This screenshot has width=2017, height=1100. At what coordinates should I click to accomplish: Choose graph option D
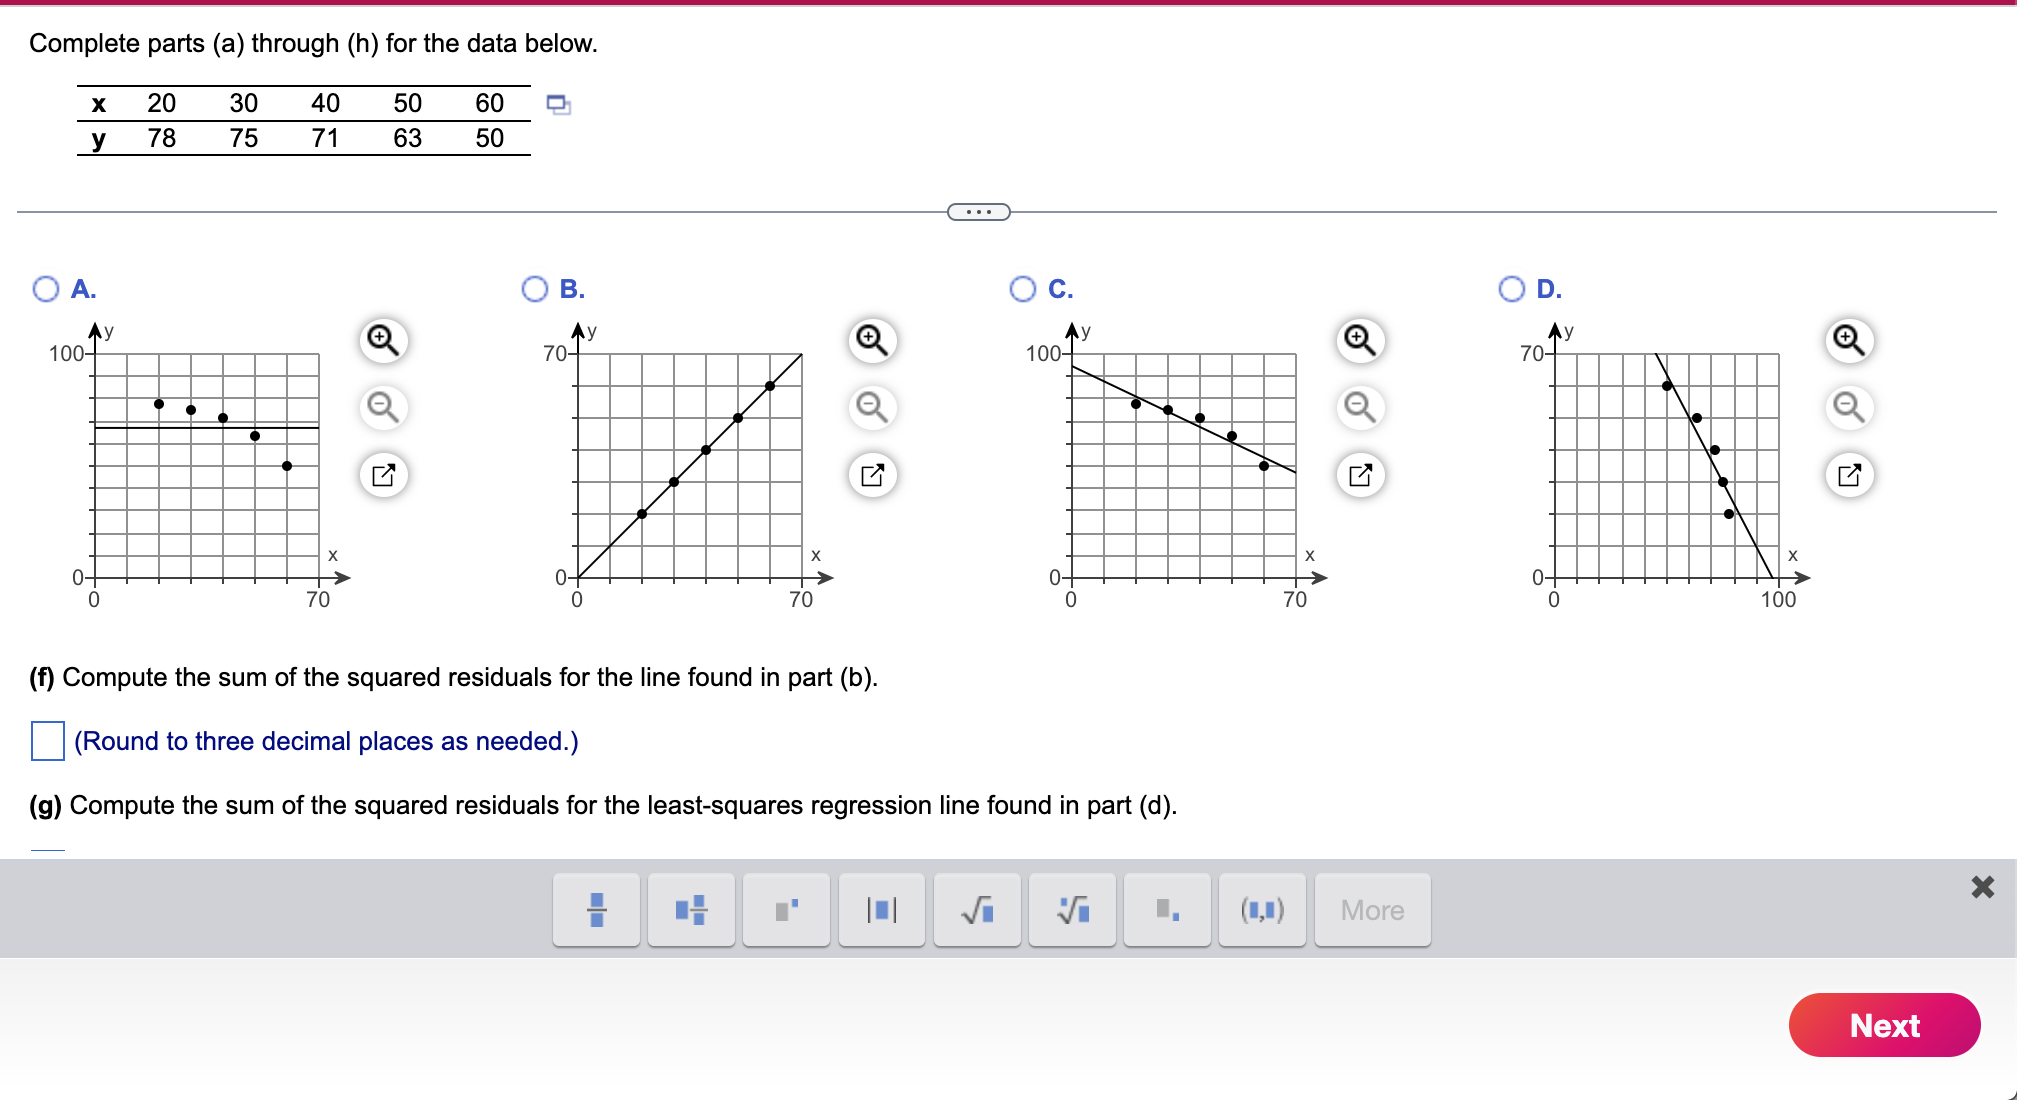(1512, 288)
